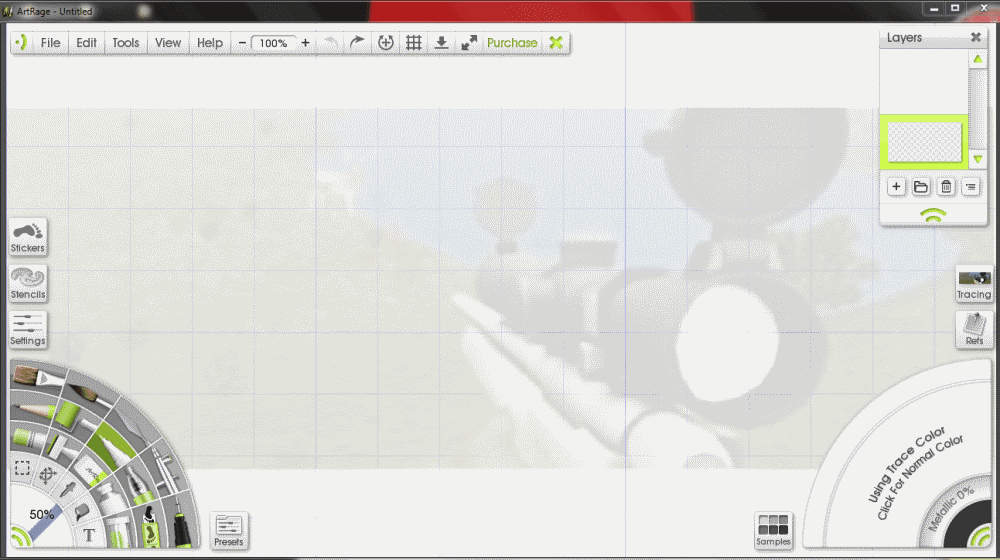Zoom in with the plus button
The image size is (1000, 560).
point(305,43)
